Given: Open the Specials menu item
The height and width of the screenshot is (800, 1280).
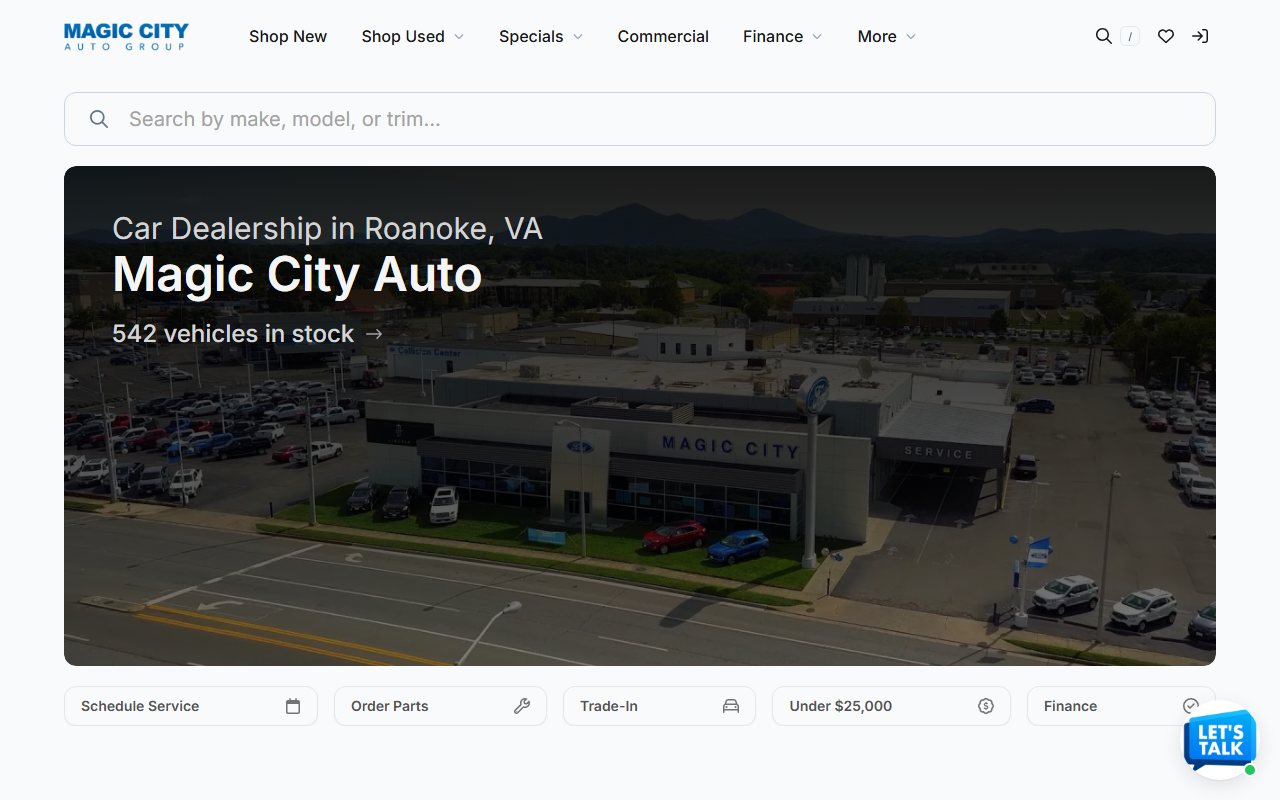Looking at the screenshot, I should (531, 36).
